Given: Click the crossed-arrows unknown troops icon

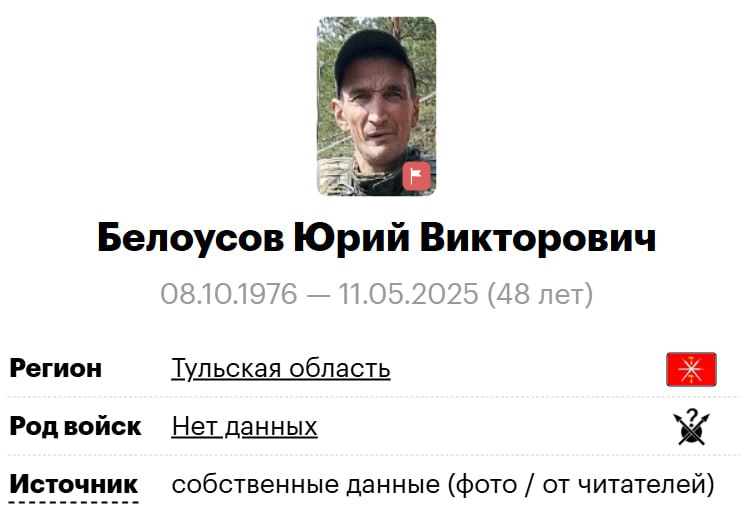Looking at the screenshot, I should 691,427.
